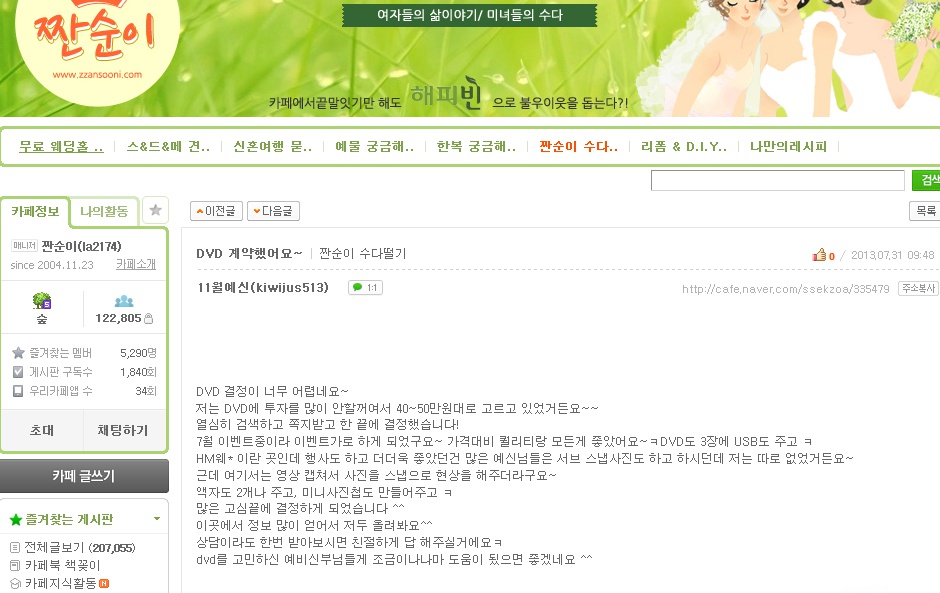This screenshot has width=940, height=593.
Task: Switch to the 나의활동 tab
Action: (104, 211)
